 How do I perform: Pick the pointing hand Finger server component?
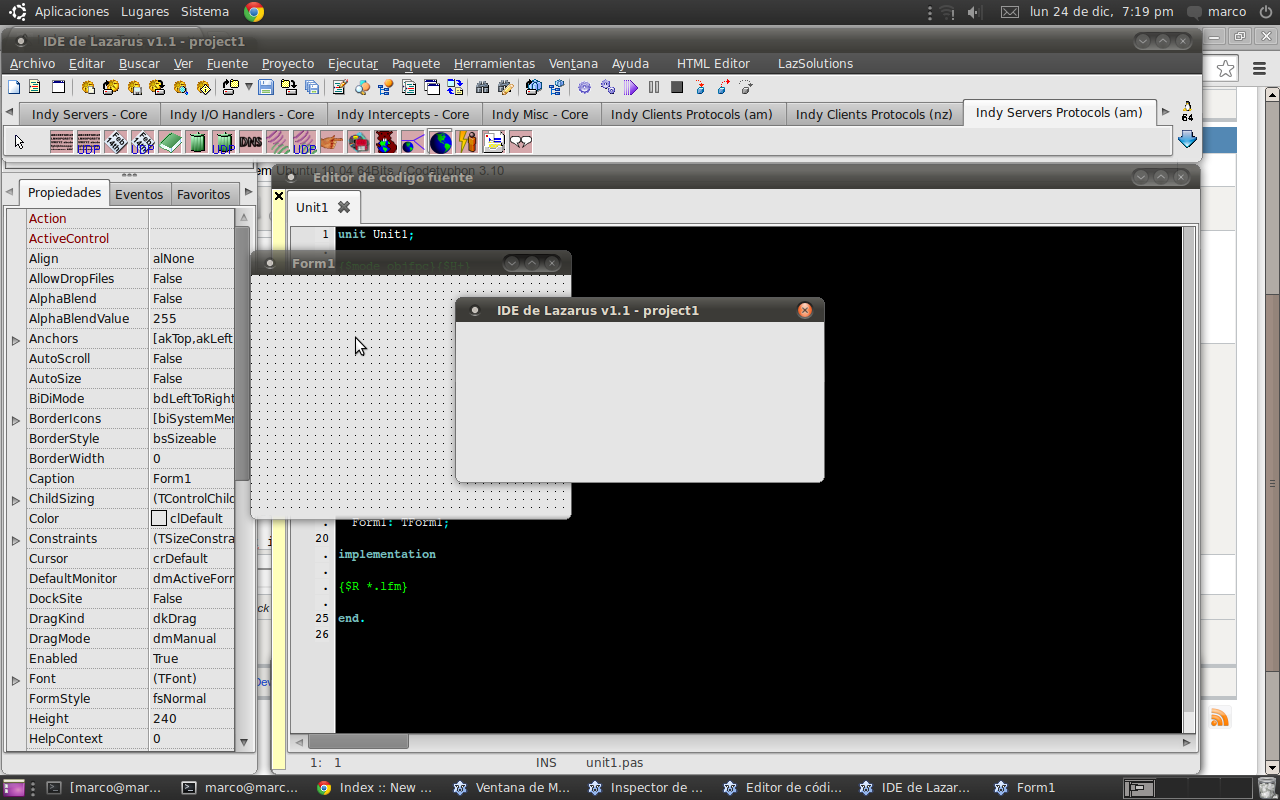click(x=331, y=142)
